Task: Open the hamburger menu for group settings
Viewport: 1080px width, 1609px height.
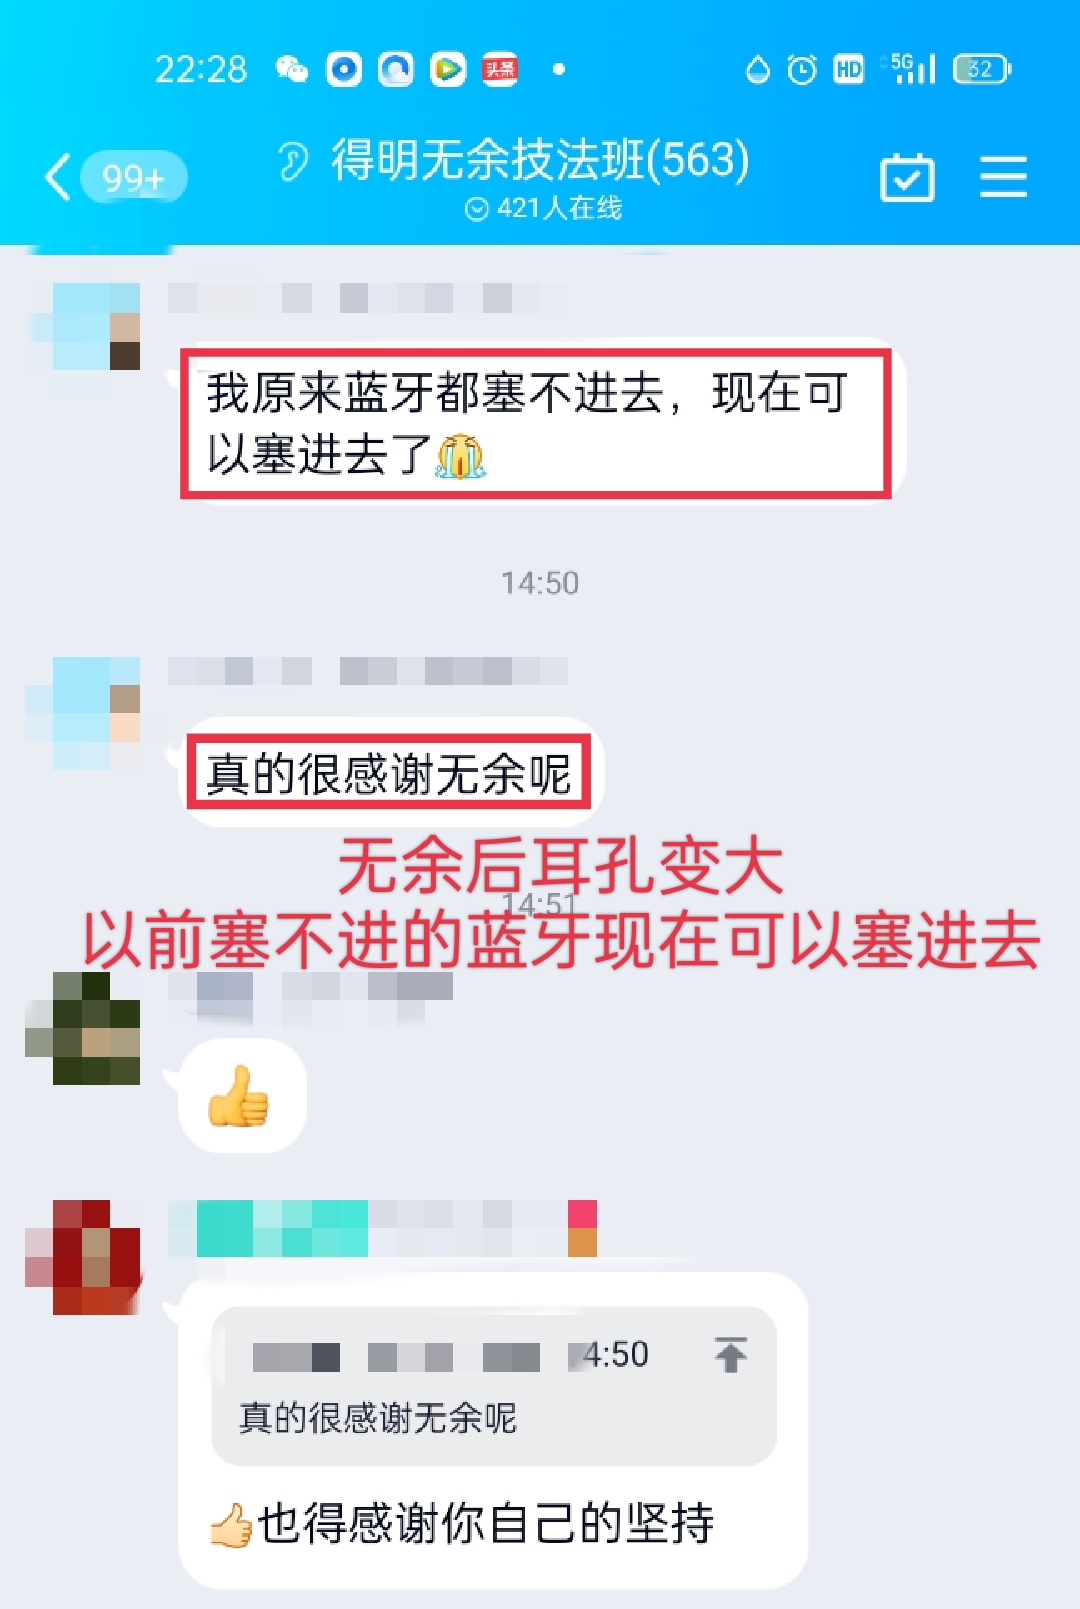Action: [x=1003, y=177]
